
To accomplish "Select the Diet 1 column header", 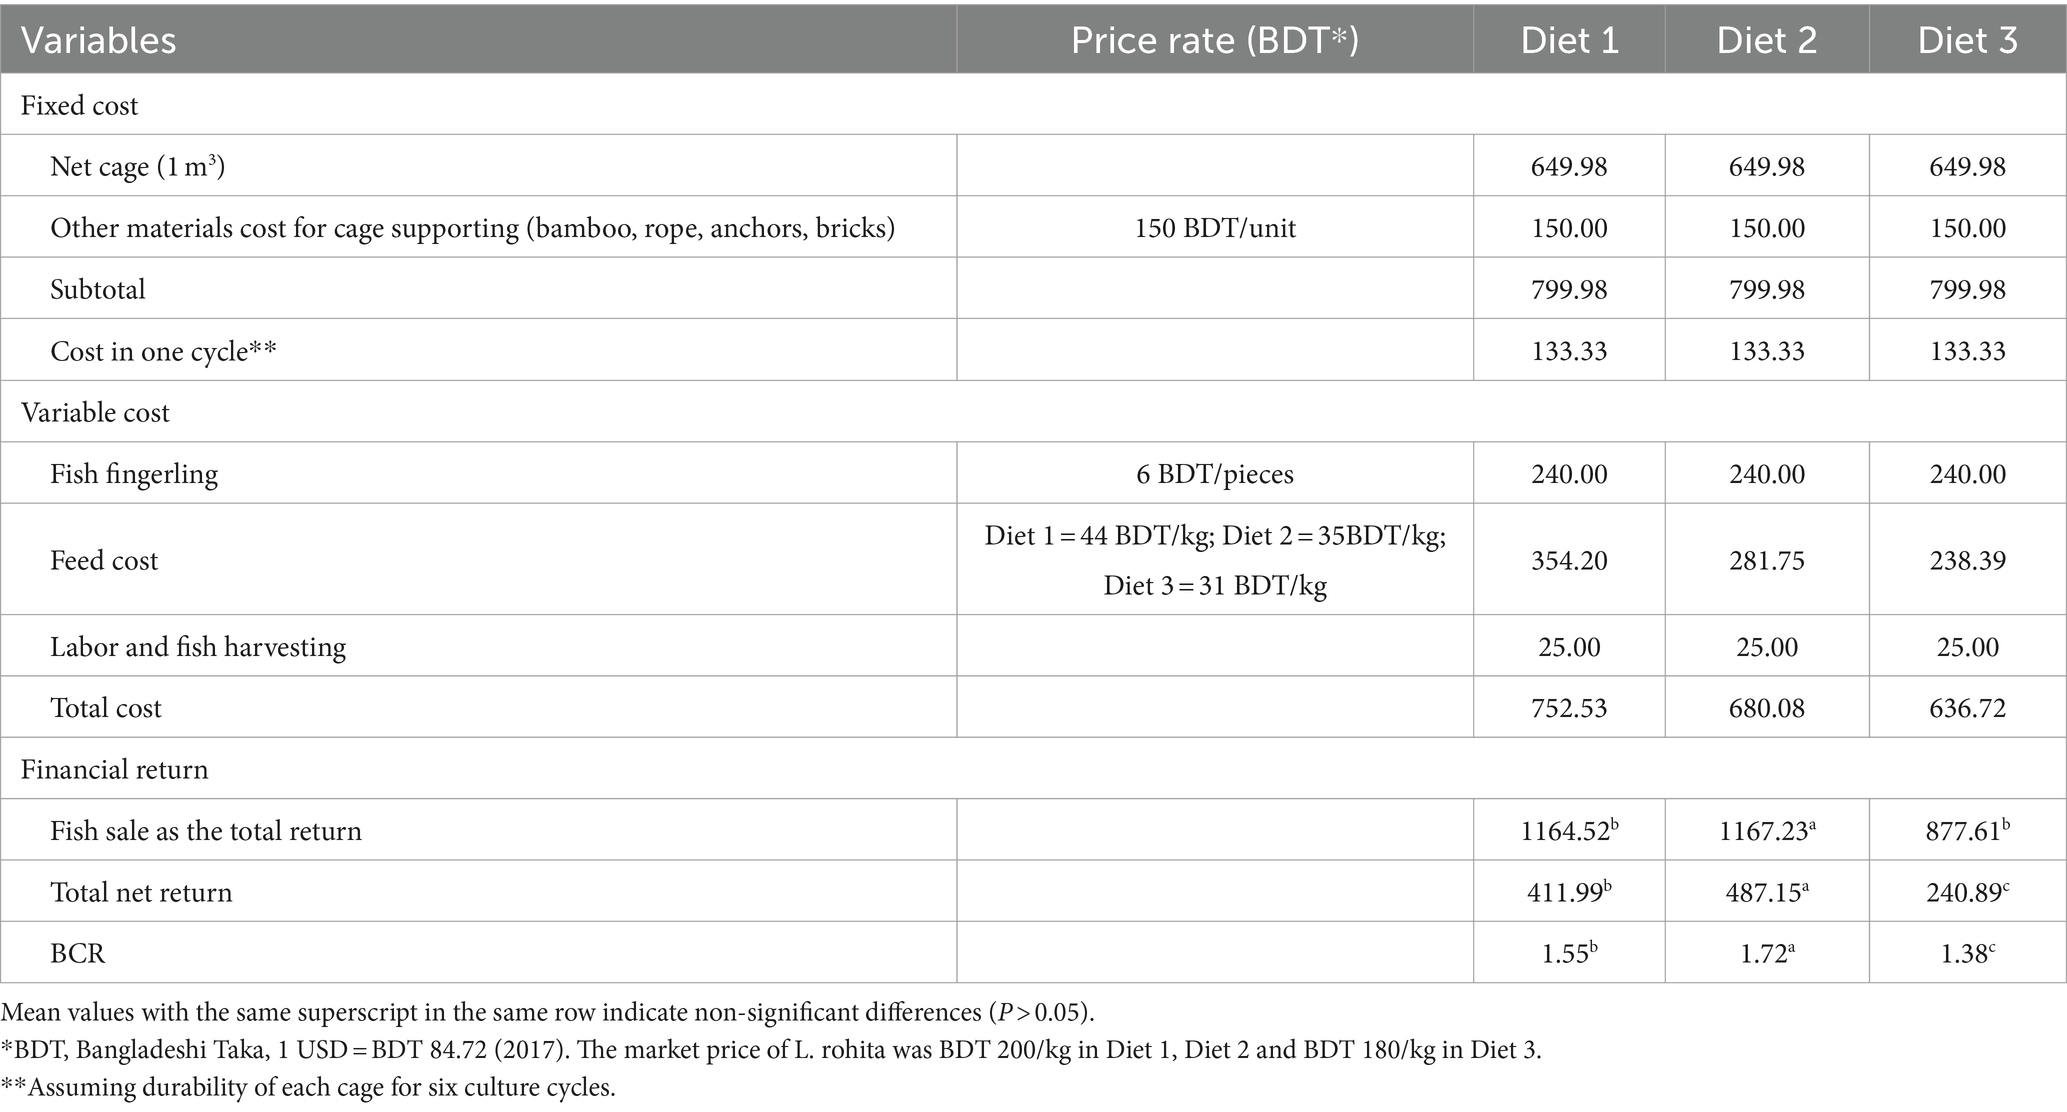I will point(1568,41).
